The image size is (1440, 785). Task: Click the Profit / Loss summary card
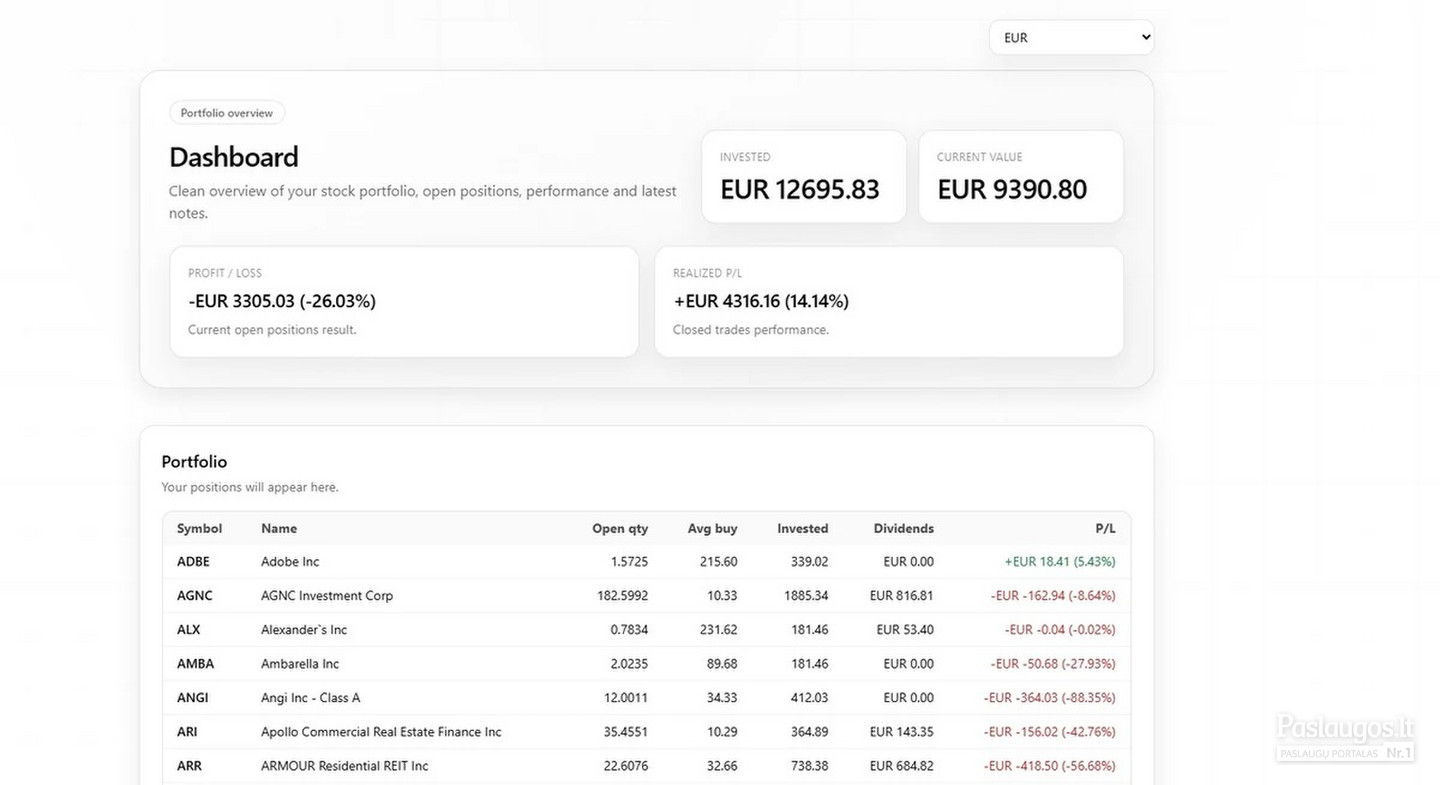click(x=404, y=302)
